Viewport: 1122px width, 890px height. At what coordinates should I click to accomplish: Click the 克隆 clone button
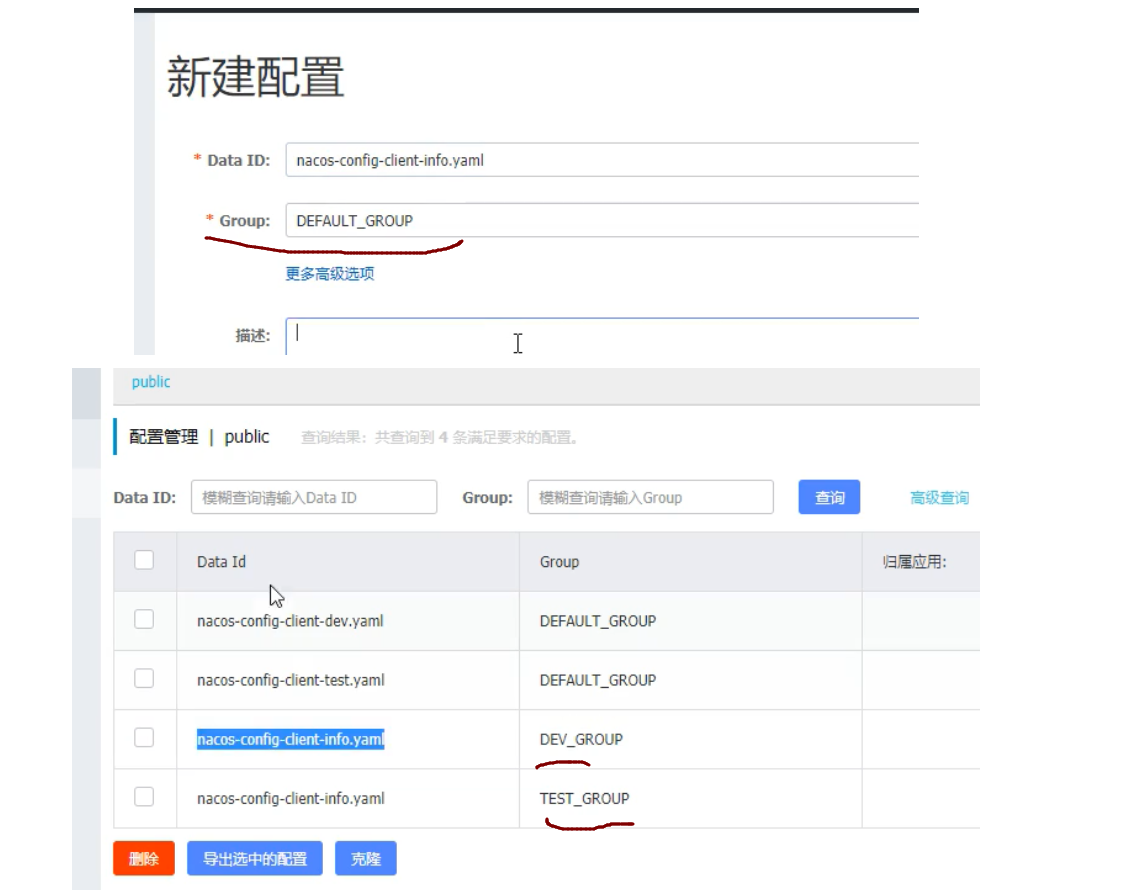(366, 859)
